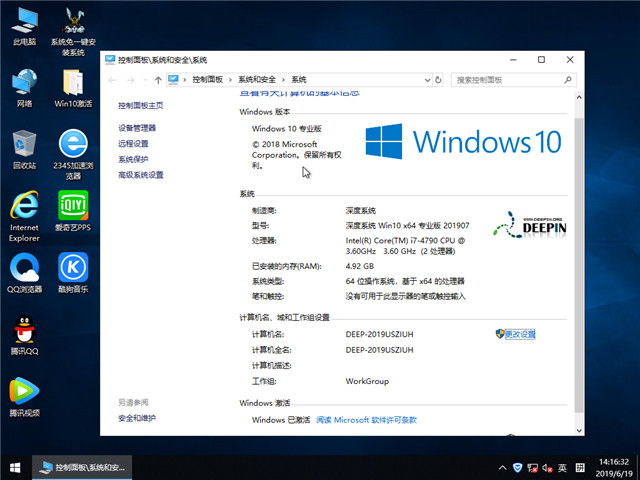Select 控制面板 in the breadcrumb path
The width and height of the screenshot is (640, 480).
coord(207,80)
